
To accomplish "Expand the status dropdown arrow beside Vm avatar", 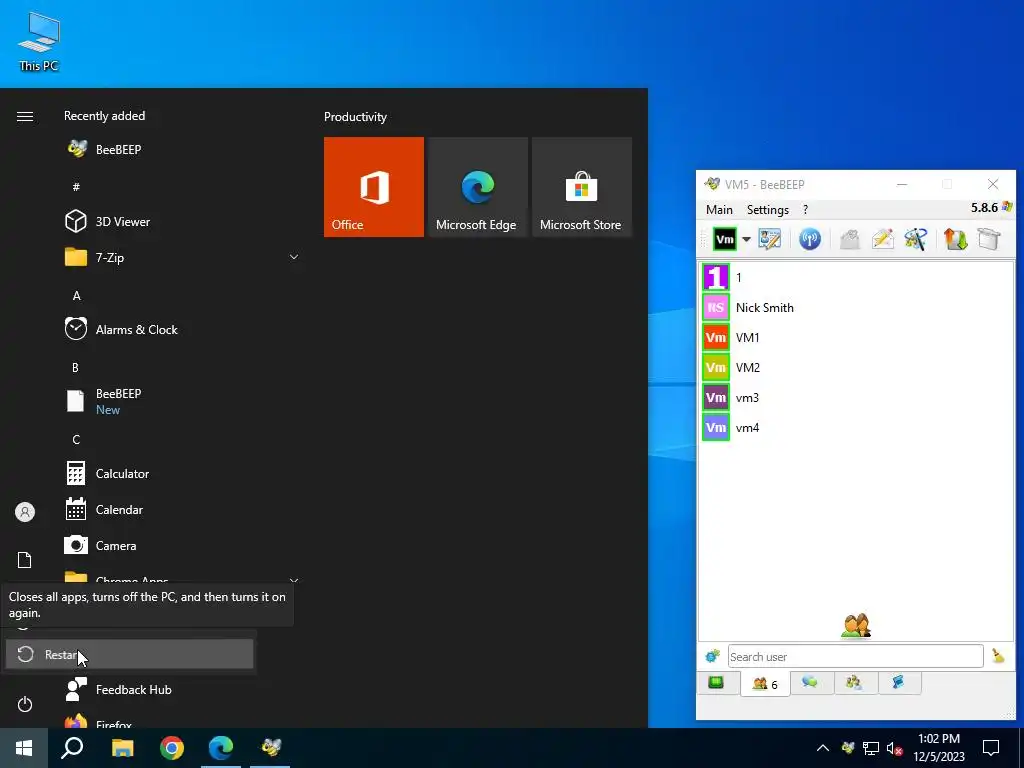I will pyautogui.click(x=746, y=239).
